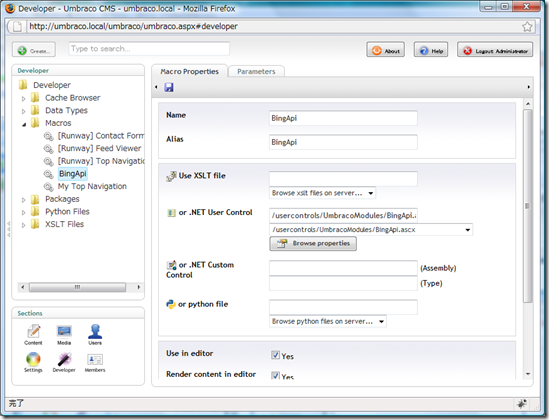Click the My Top Navigation macro icon
This screenshot has width=549, height=420.
(48, 187)
